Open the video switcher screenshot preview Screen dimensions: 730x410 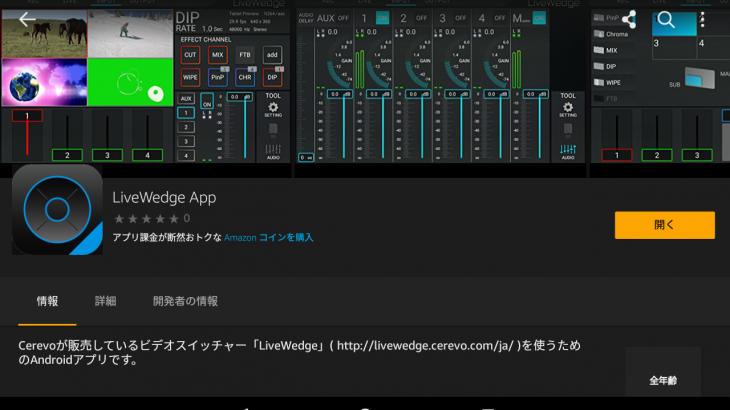click(x=146, y=86)
